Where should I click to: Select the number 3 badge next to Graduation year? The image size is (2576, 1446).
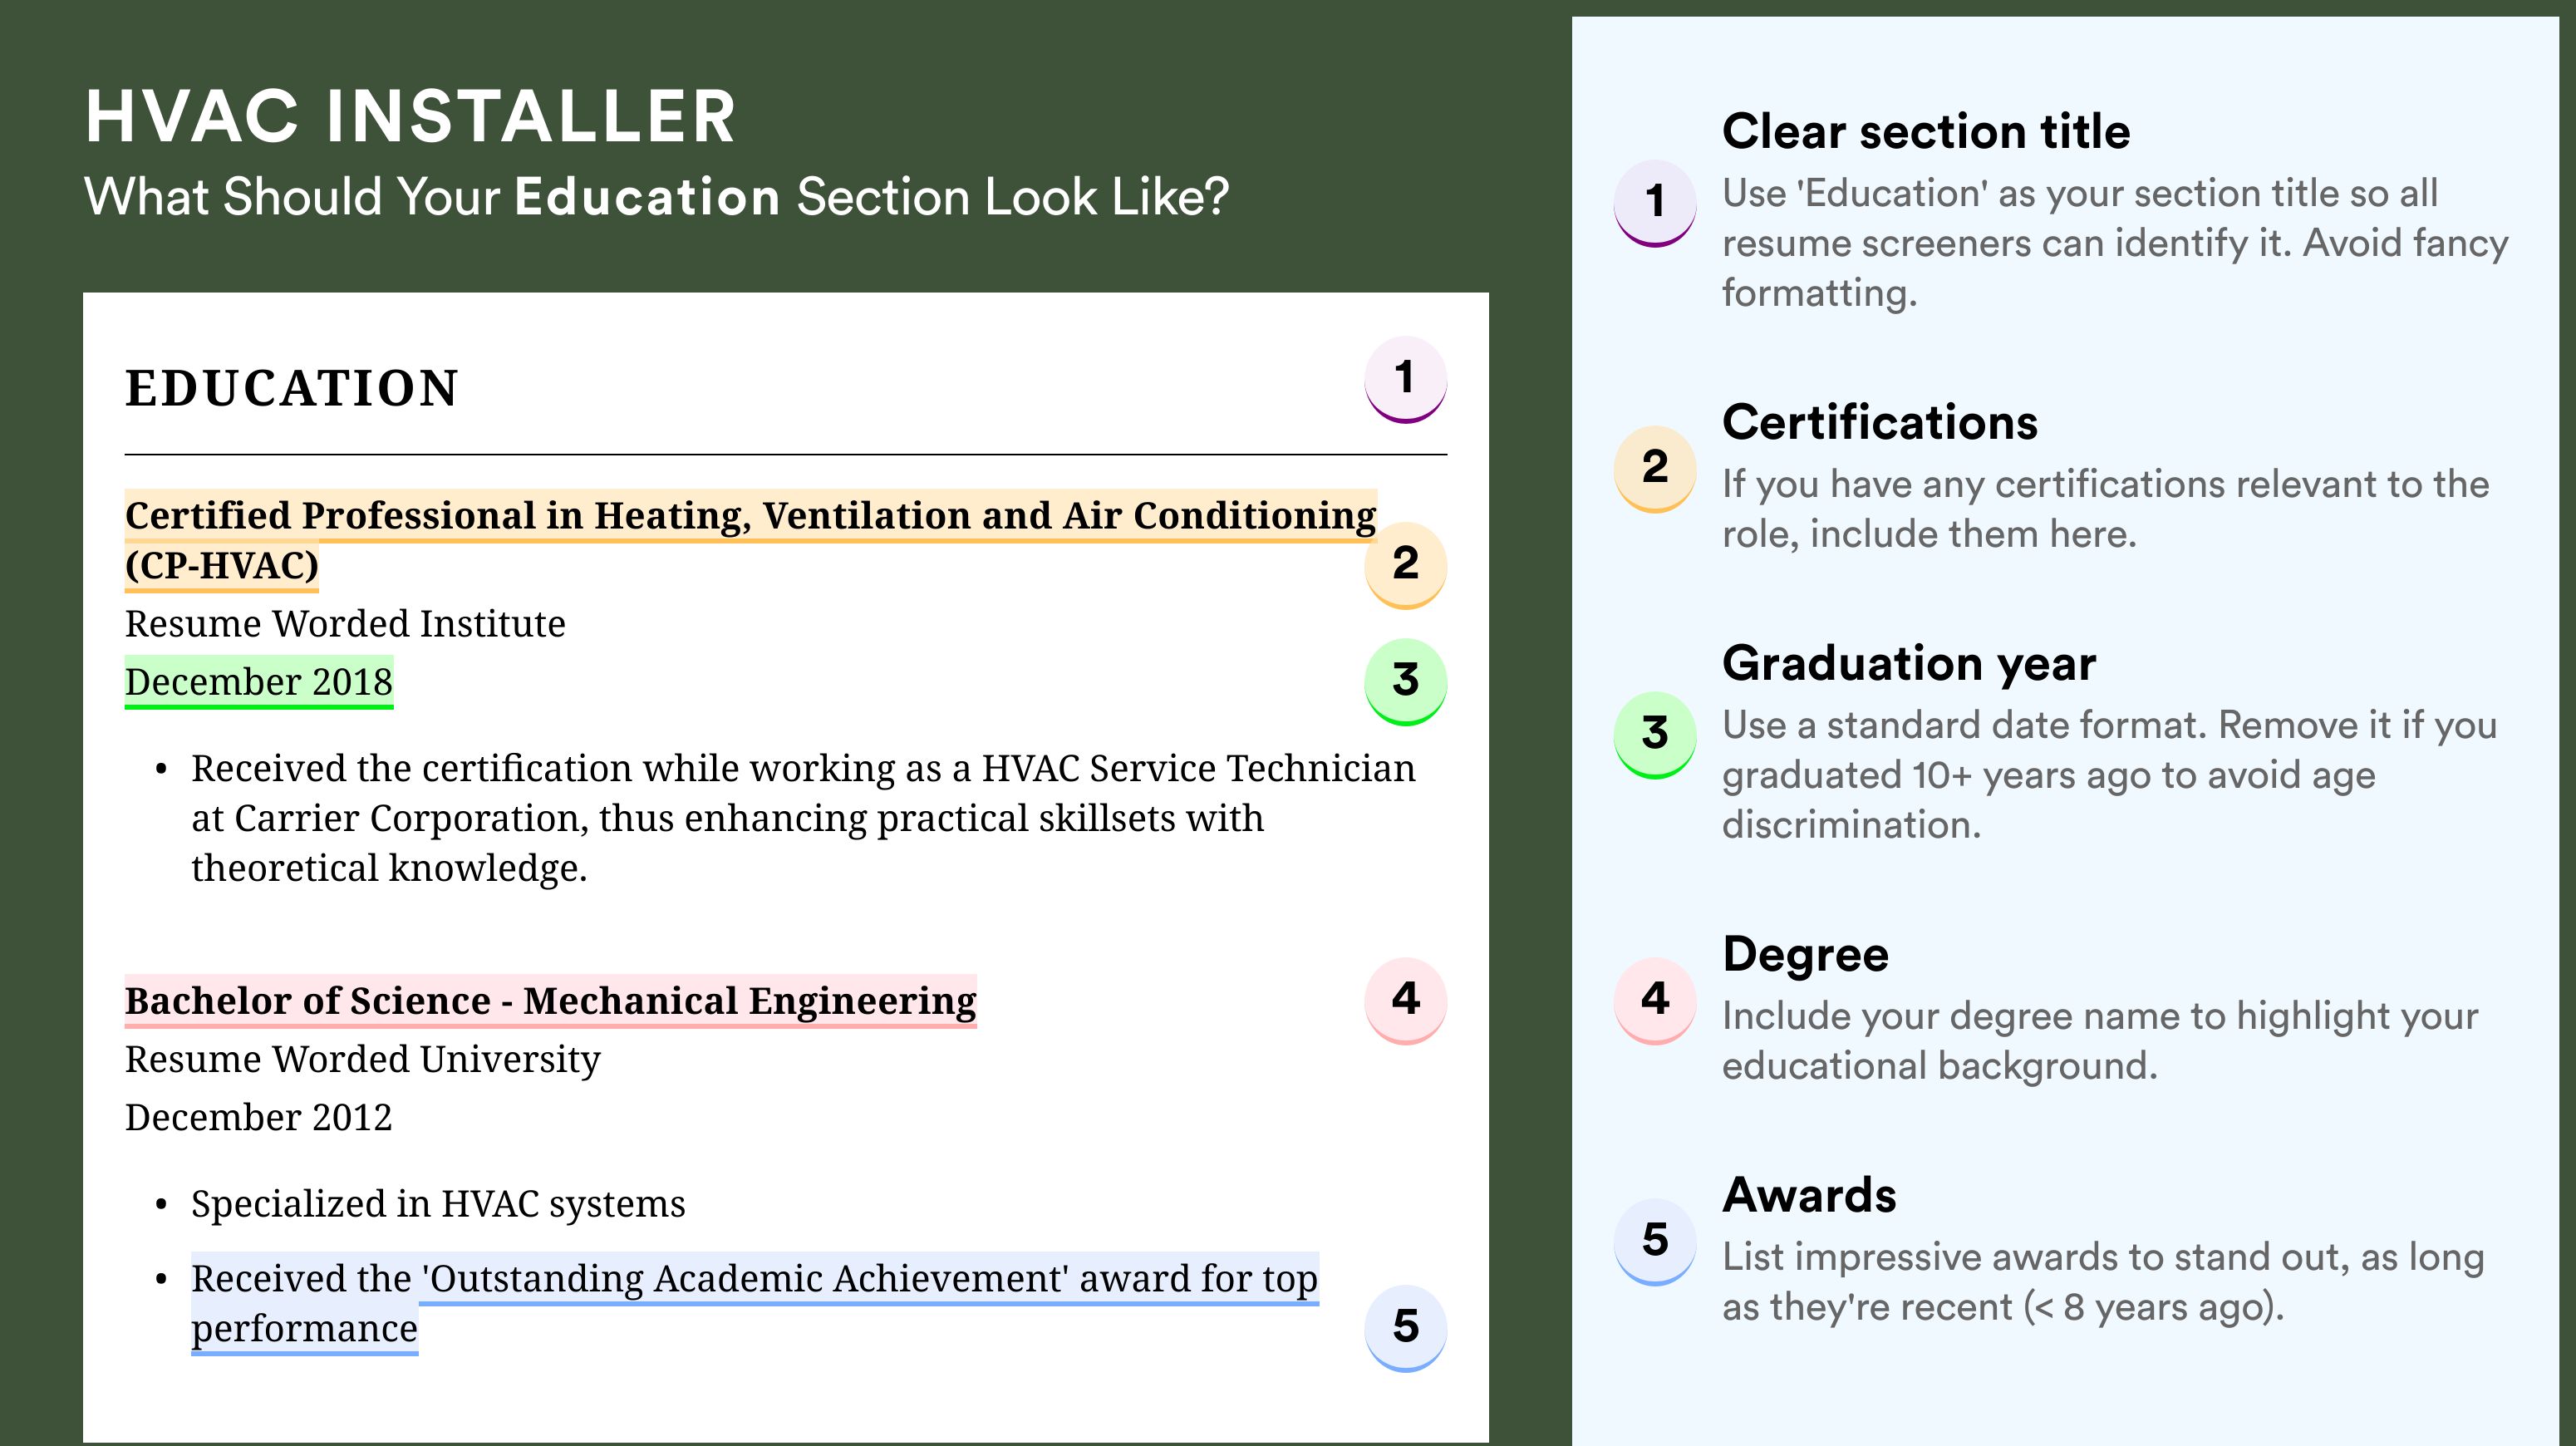click(x=1655, y=735)
